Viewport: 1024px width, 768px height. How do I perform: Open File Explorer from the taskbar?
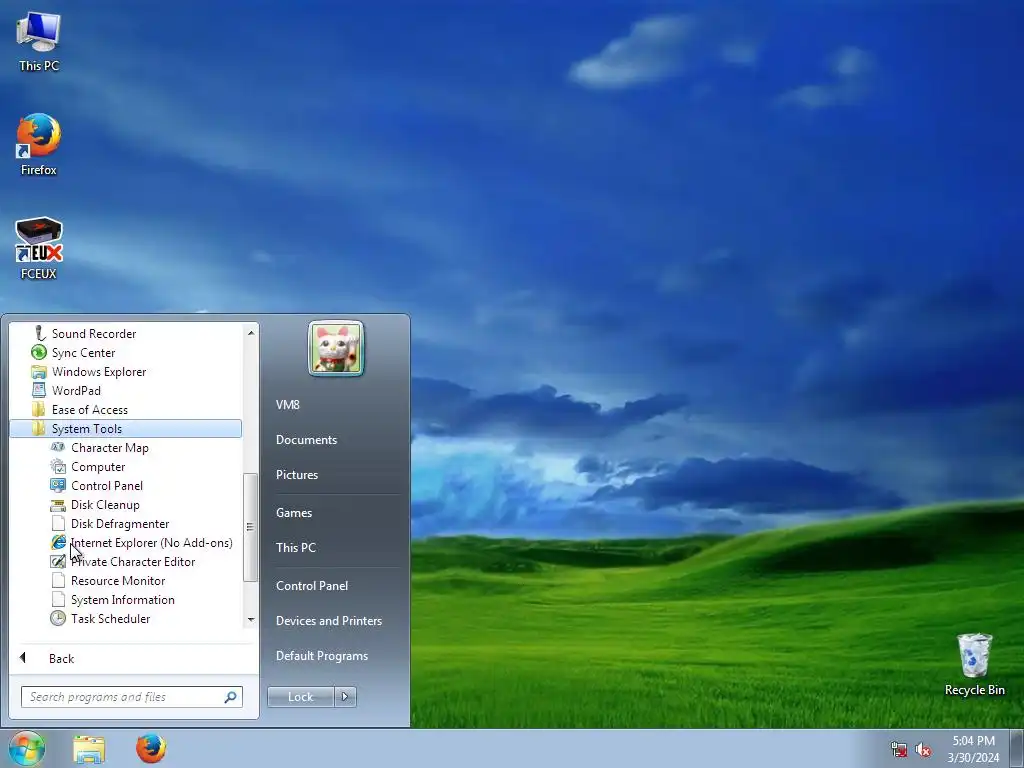coord(89,749)
